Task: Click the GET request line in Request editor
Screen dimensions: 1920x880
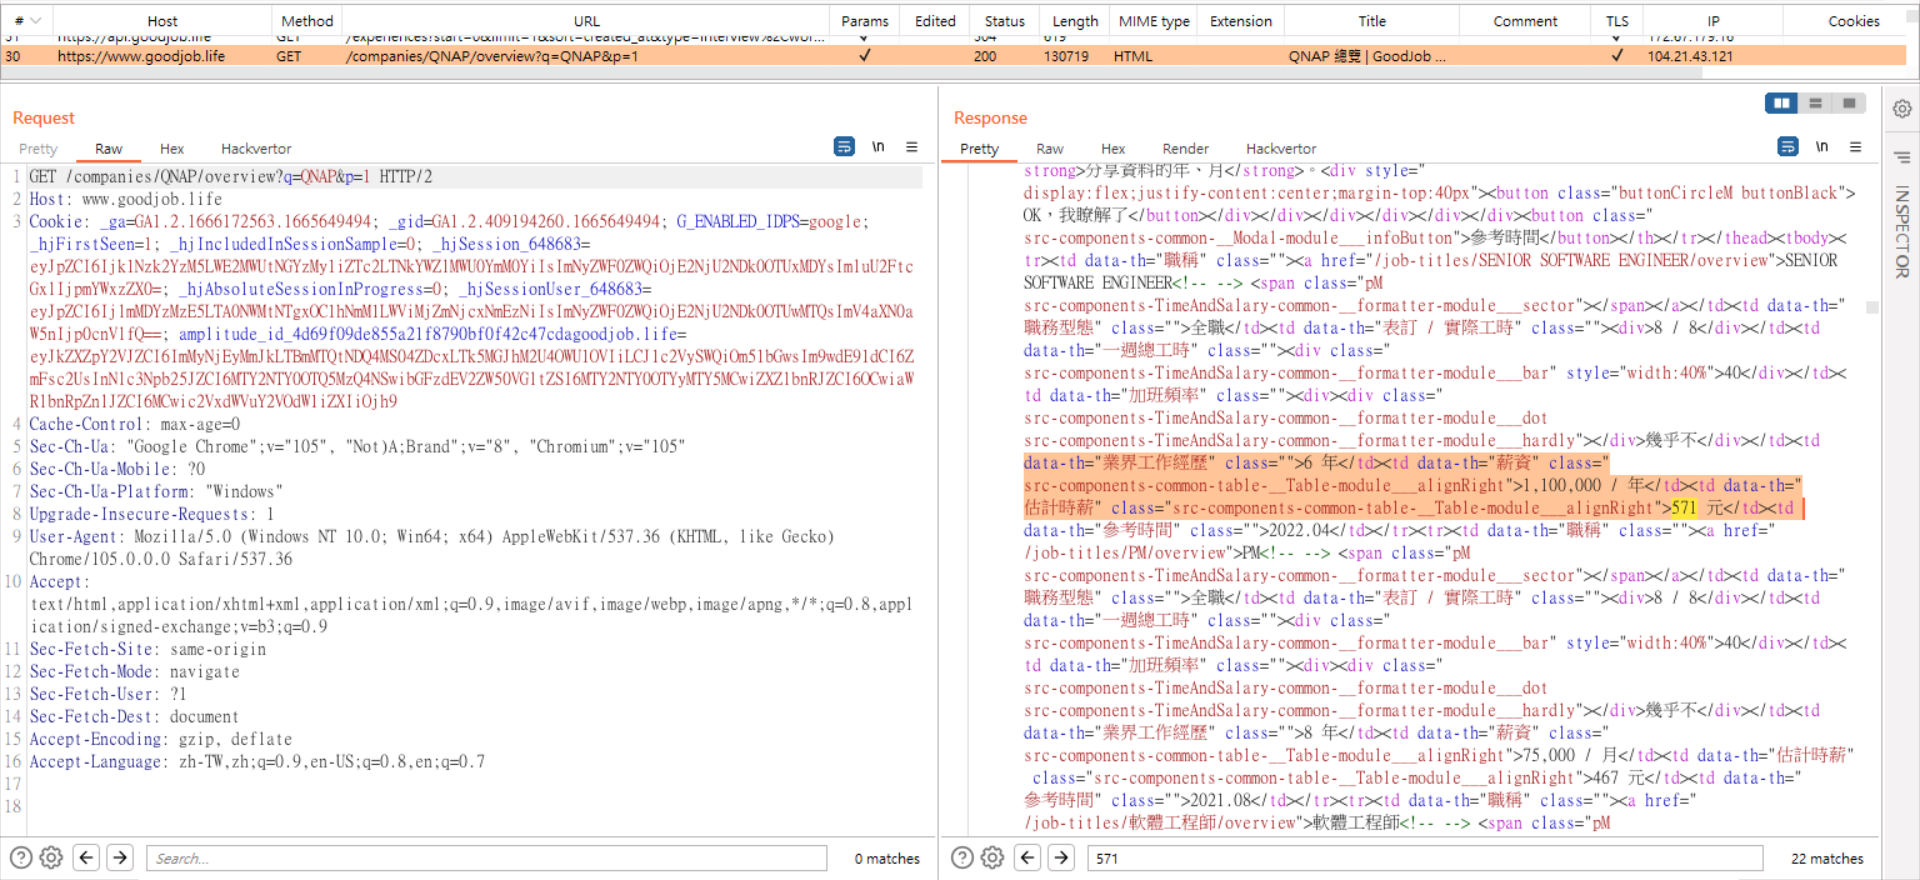Action: point(231,176)
